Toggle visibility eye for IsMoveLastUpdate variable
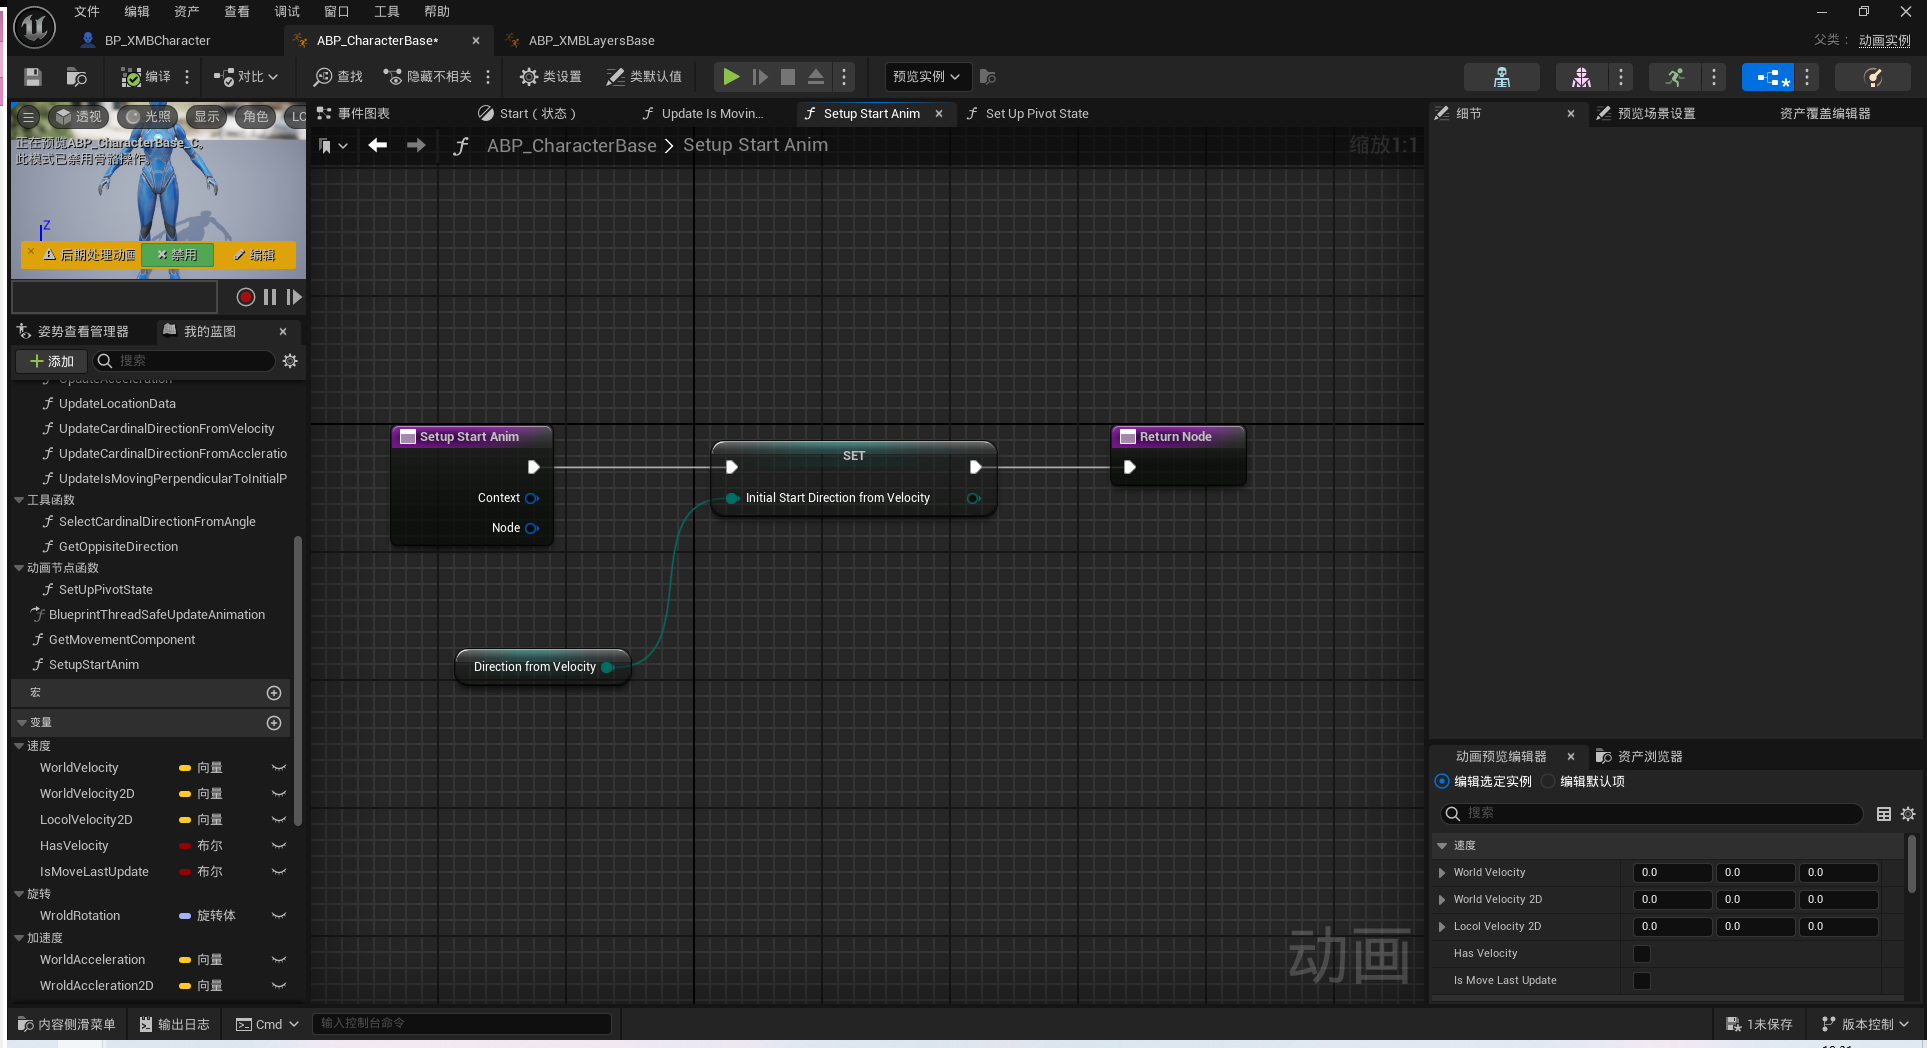 279,872
